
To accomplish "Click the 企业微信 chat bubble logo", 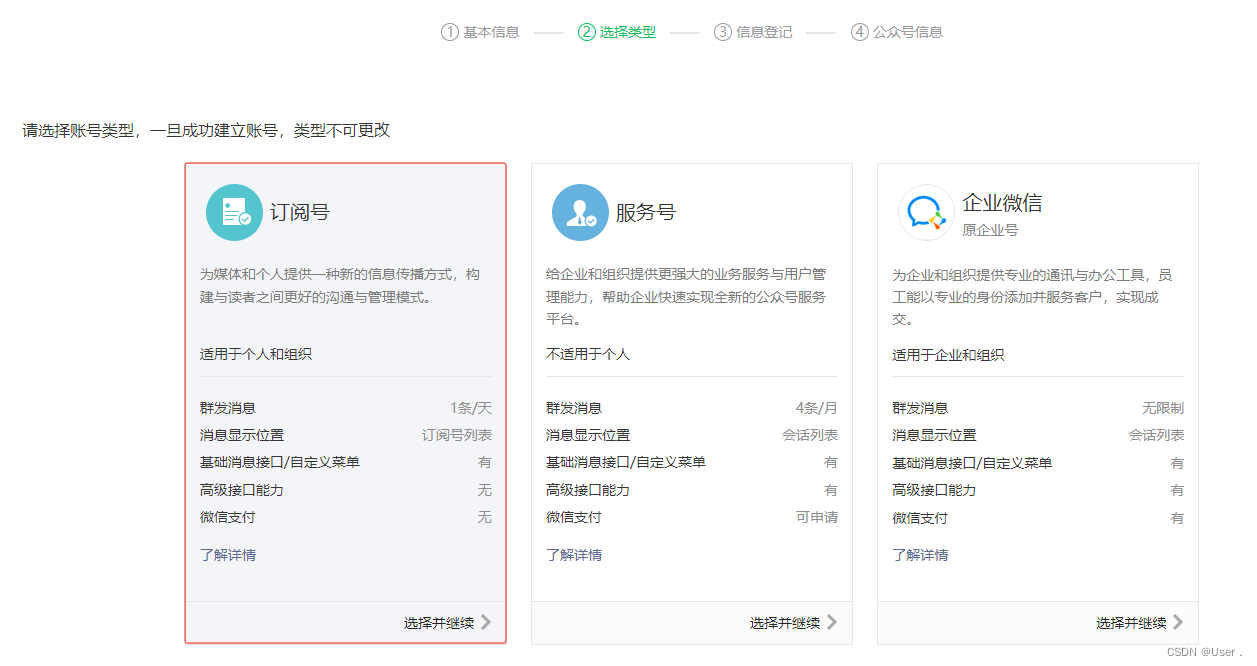I will coord(926,212).
